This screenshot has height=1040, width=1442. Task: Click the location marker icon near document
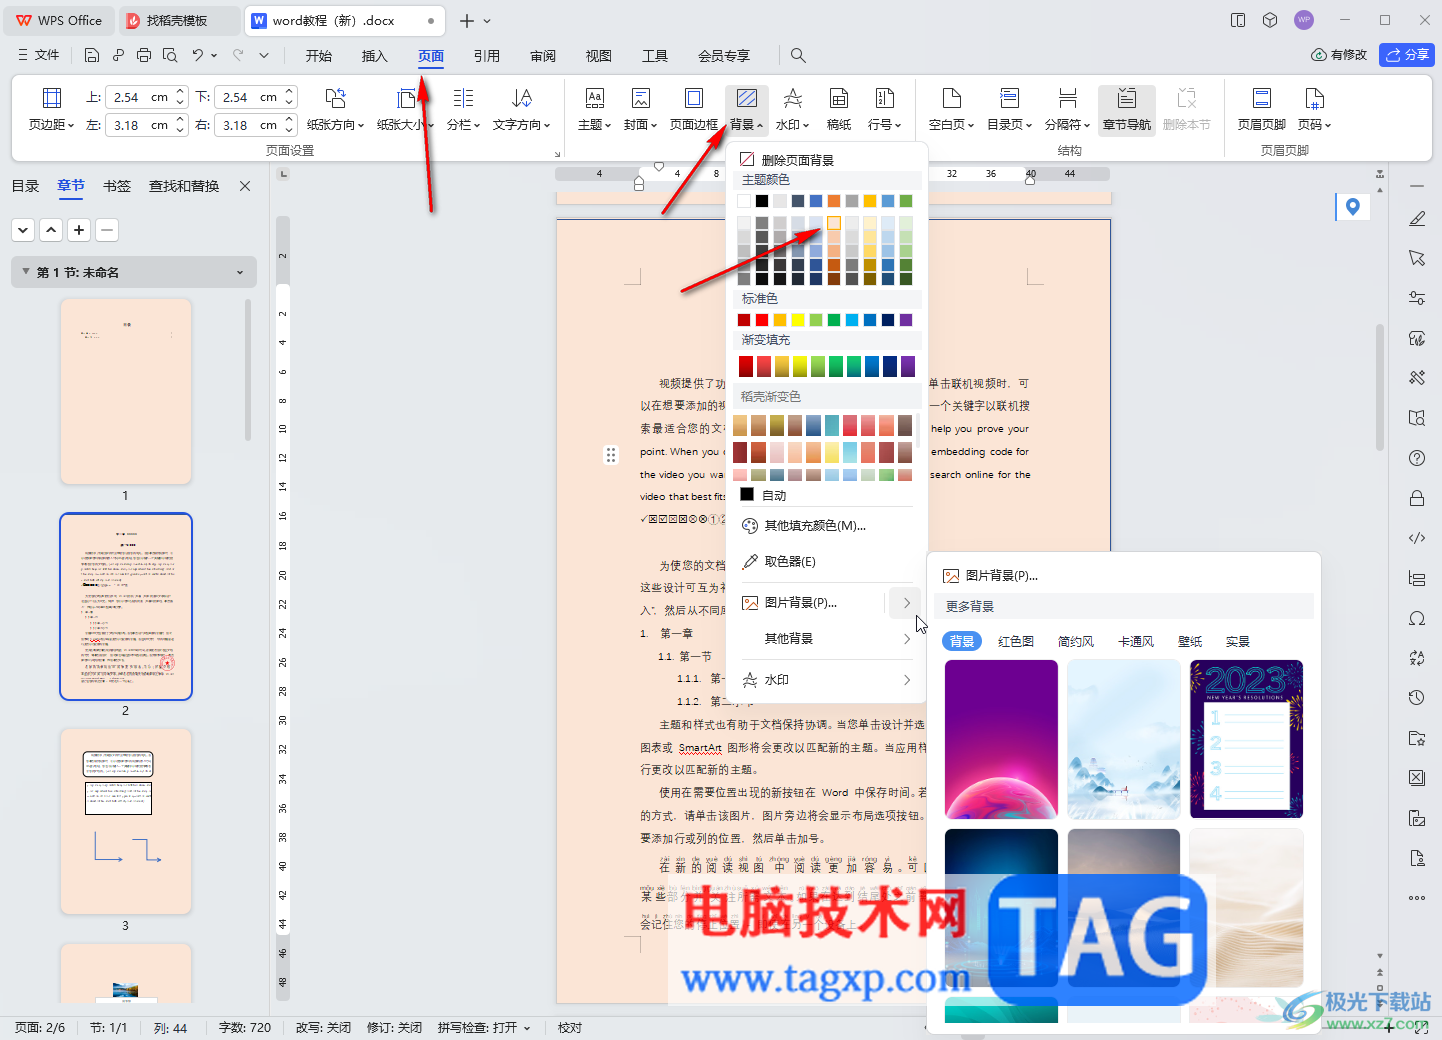pyautogui.click(x=1352, y=206)
